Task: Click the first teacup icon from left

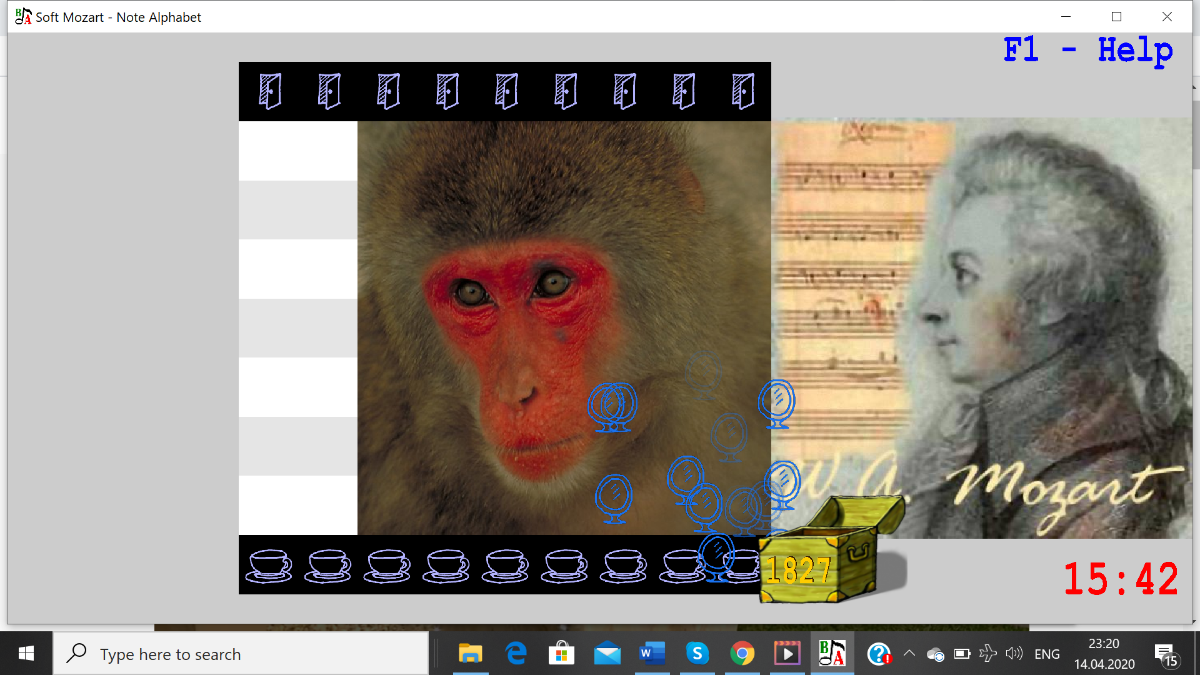Action: click(x=269, y=566)
